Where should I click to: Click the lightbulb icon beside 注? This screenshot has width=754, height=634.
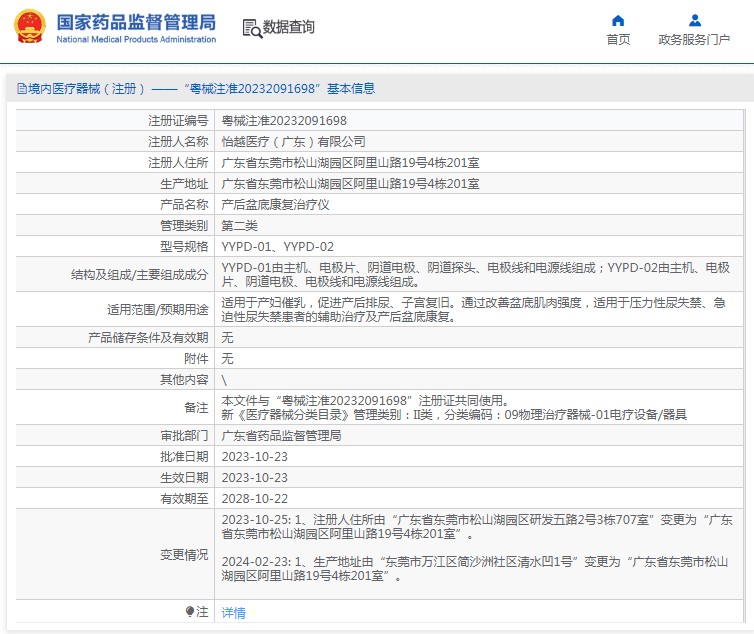point(190,611)
